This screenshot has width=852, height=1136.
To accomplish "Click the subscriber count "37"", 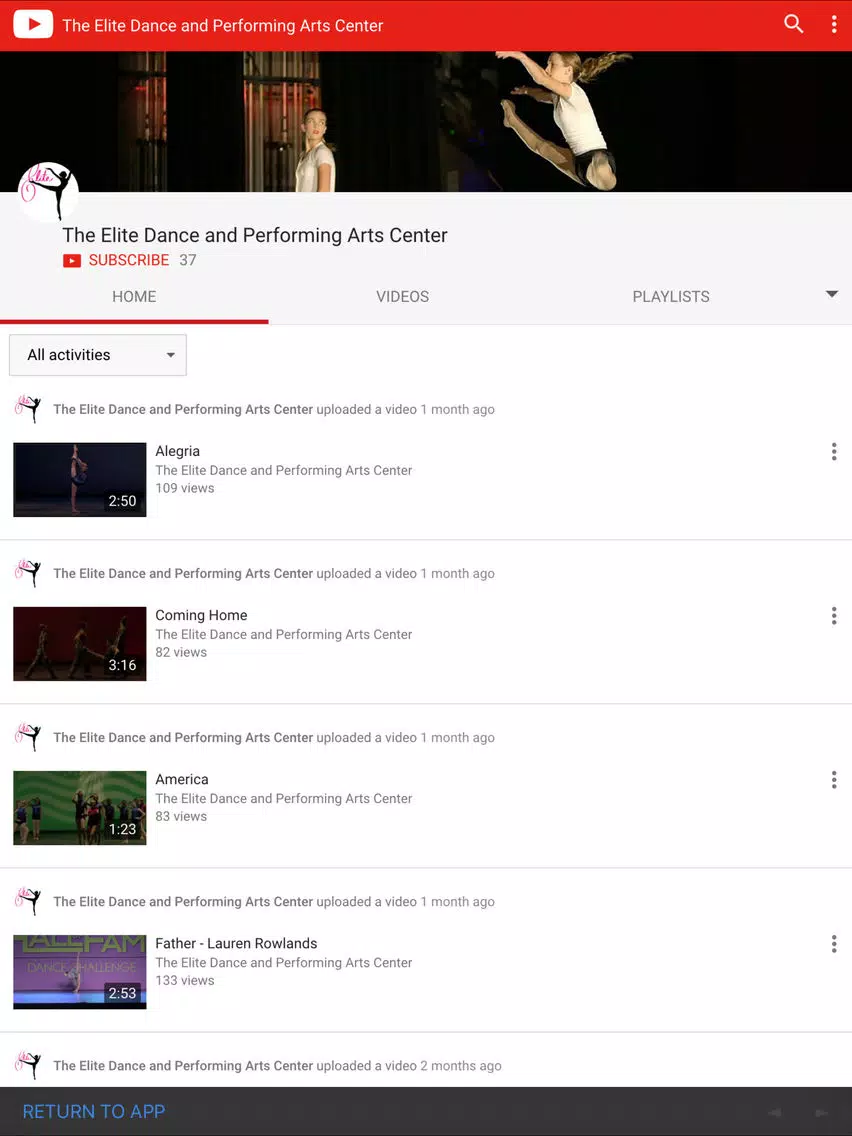I will (188, 260).
